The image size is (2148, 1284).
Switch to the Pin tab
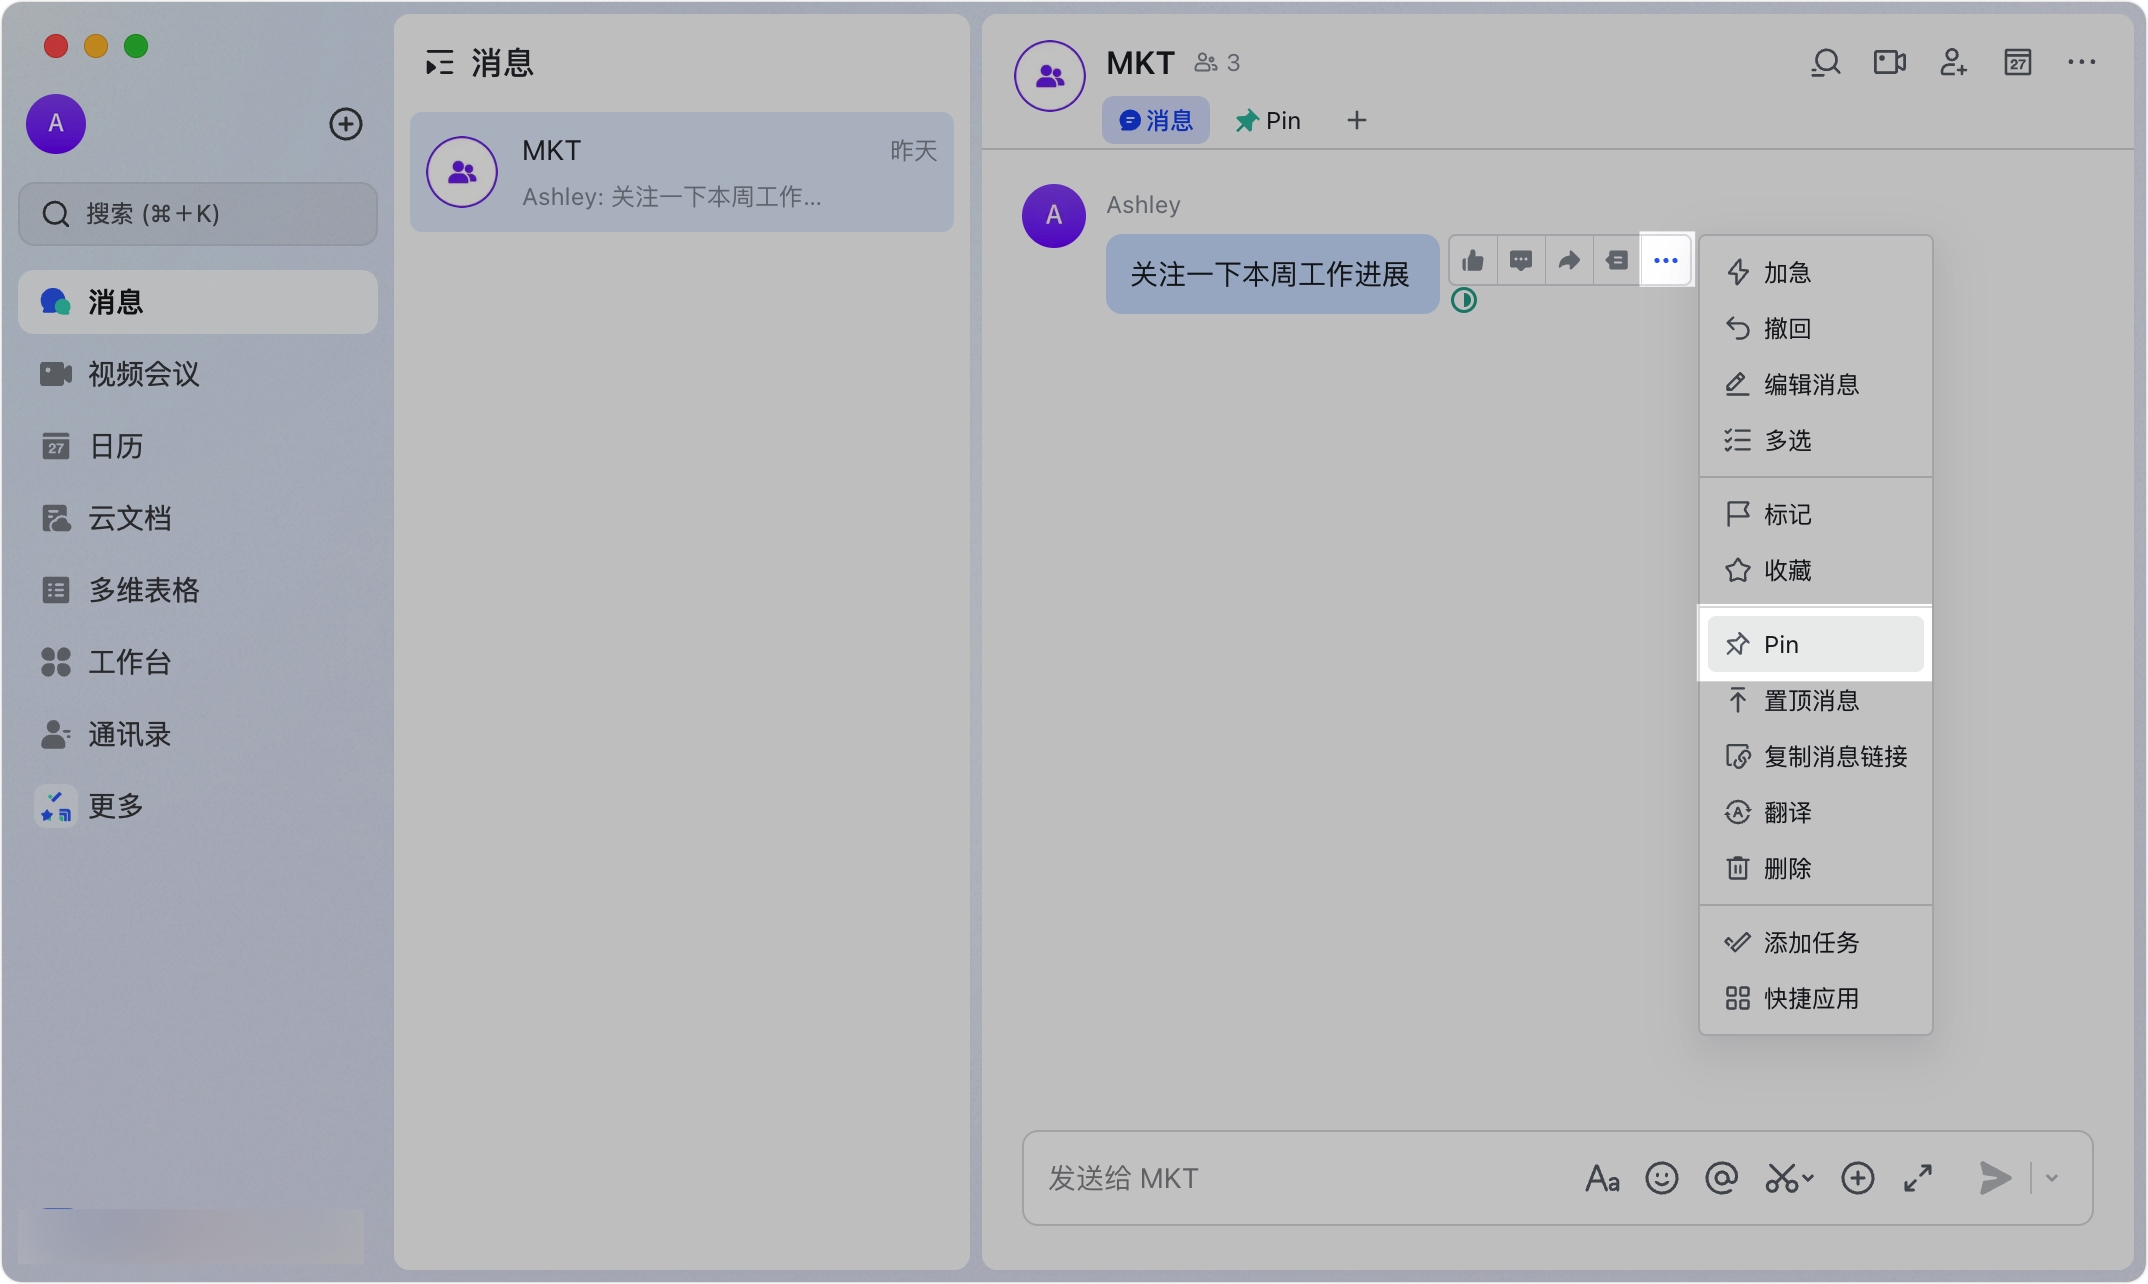point(1268,120)
